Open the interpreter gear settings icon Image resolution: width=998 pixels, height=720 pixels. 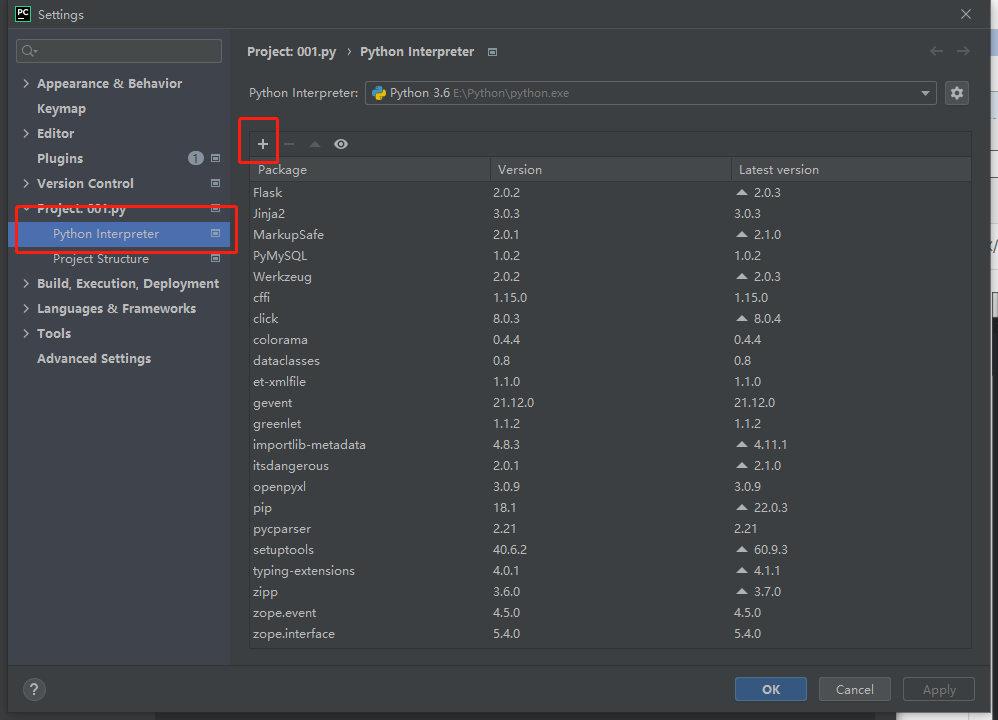pyautogui.click(x=956, y=93)
